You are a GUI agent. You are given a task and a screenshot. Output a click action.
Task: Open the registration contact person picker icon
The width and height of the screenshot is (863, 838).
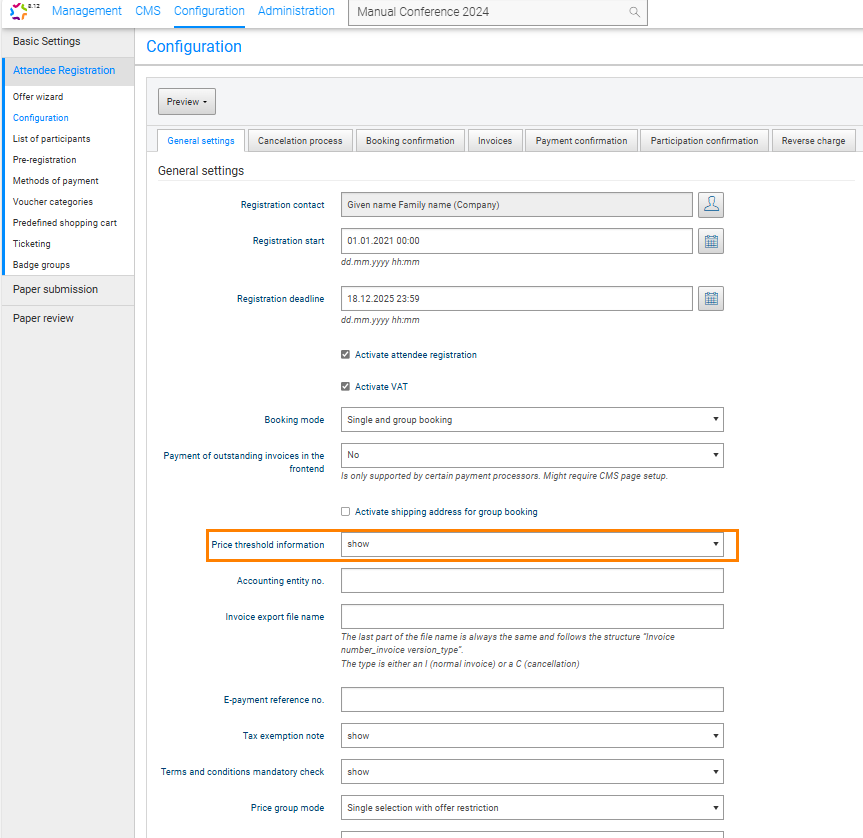point(711,205)
